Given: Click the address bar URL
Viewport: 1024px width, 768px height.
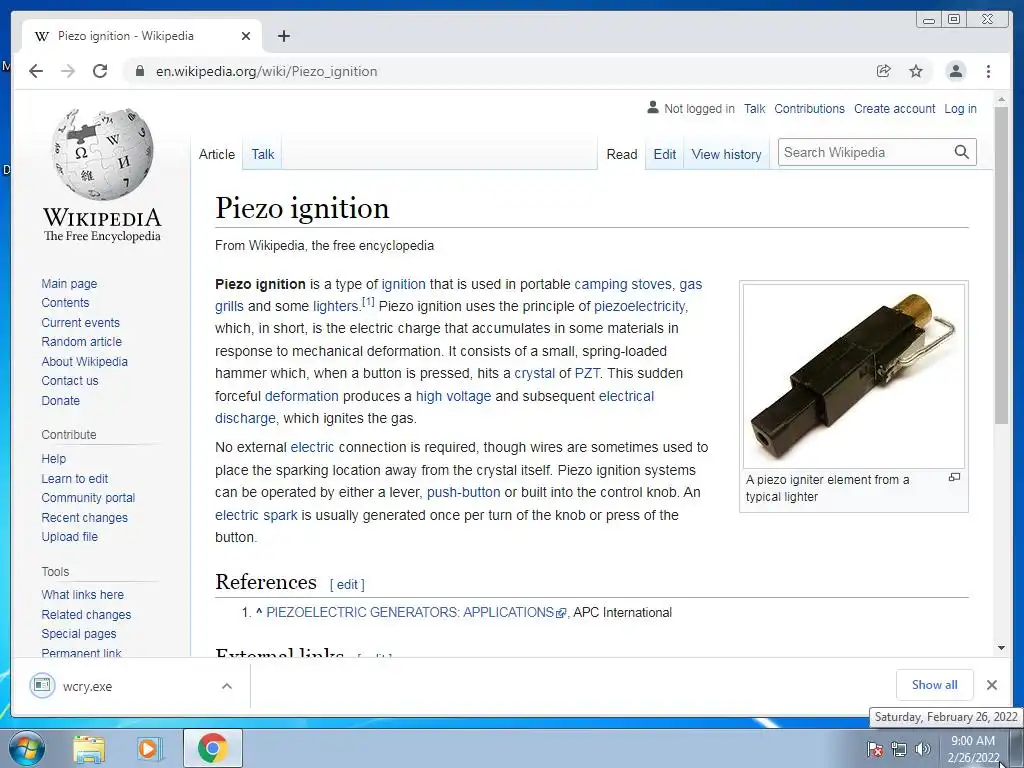Looking at the screenshot, I should pos(266,71).
